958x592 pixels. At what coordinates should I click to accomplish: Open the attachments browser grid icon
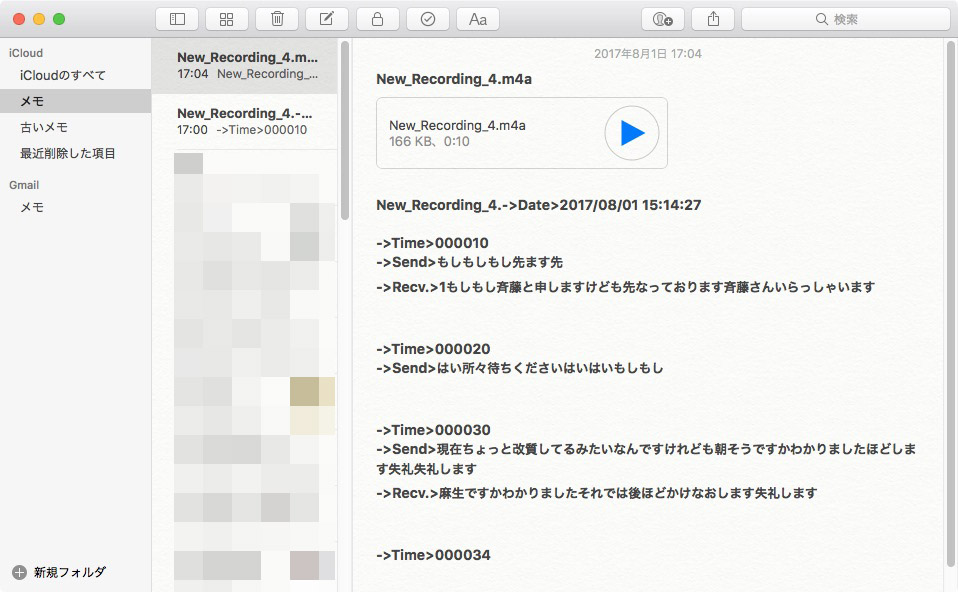tap(226, 18)
